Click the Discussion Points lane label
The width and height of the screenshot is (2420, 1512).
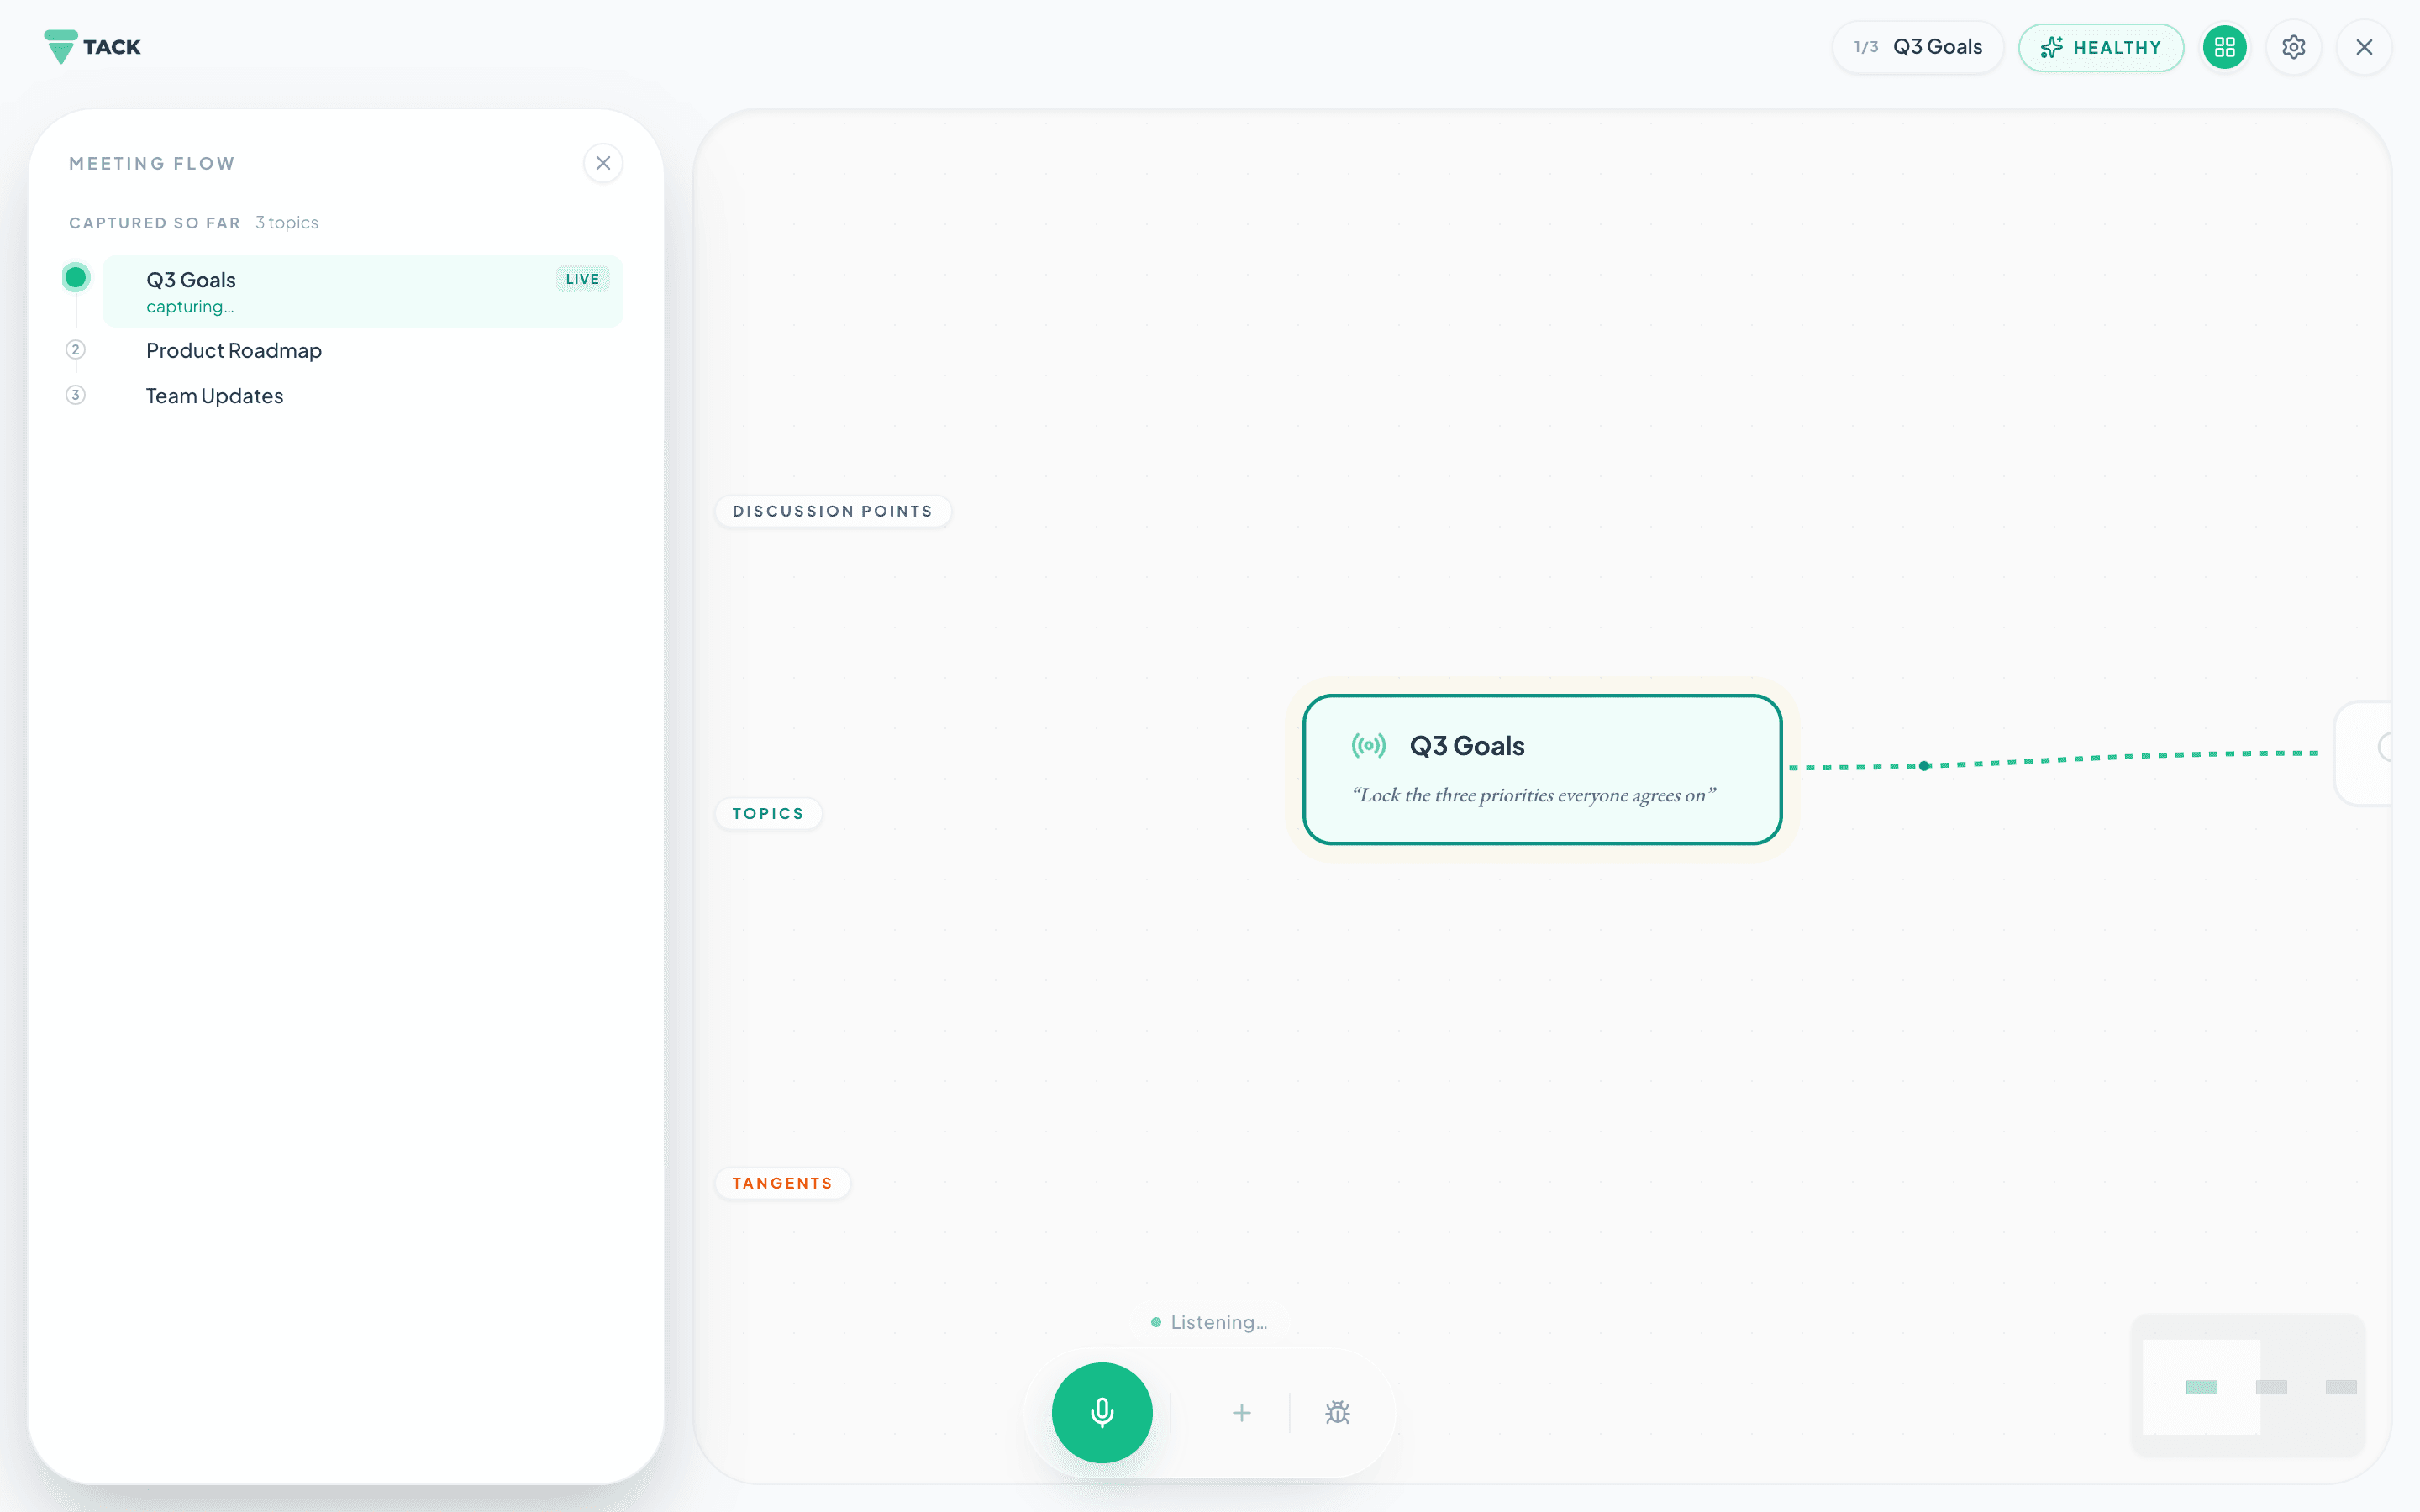[832, 511]
